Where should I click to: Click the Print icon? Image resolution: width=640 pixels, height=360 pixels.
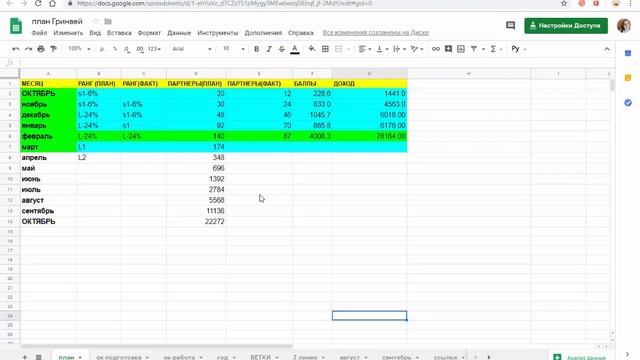pos(41,49)
